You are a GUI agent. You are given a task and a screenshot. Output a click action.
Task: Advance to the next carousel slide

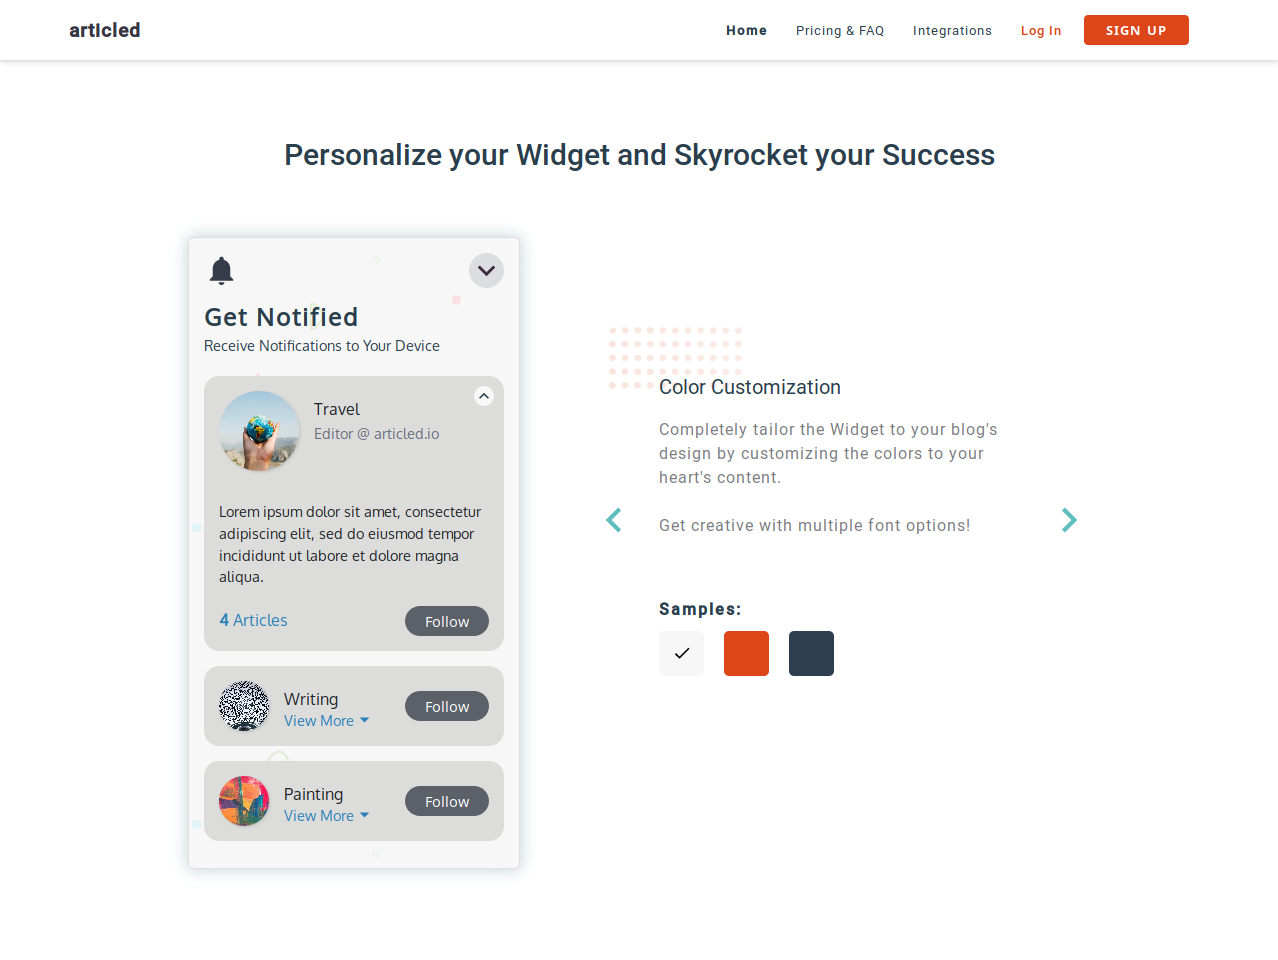[1069, 520]
